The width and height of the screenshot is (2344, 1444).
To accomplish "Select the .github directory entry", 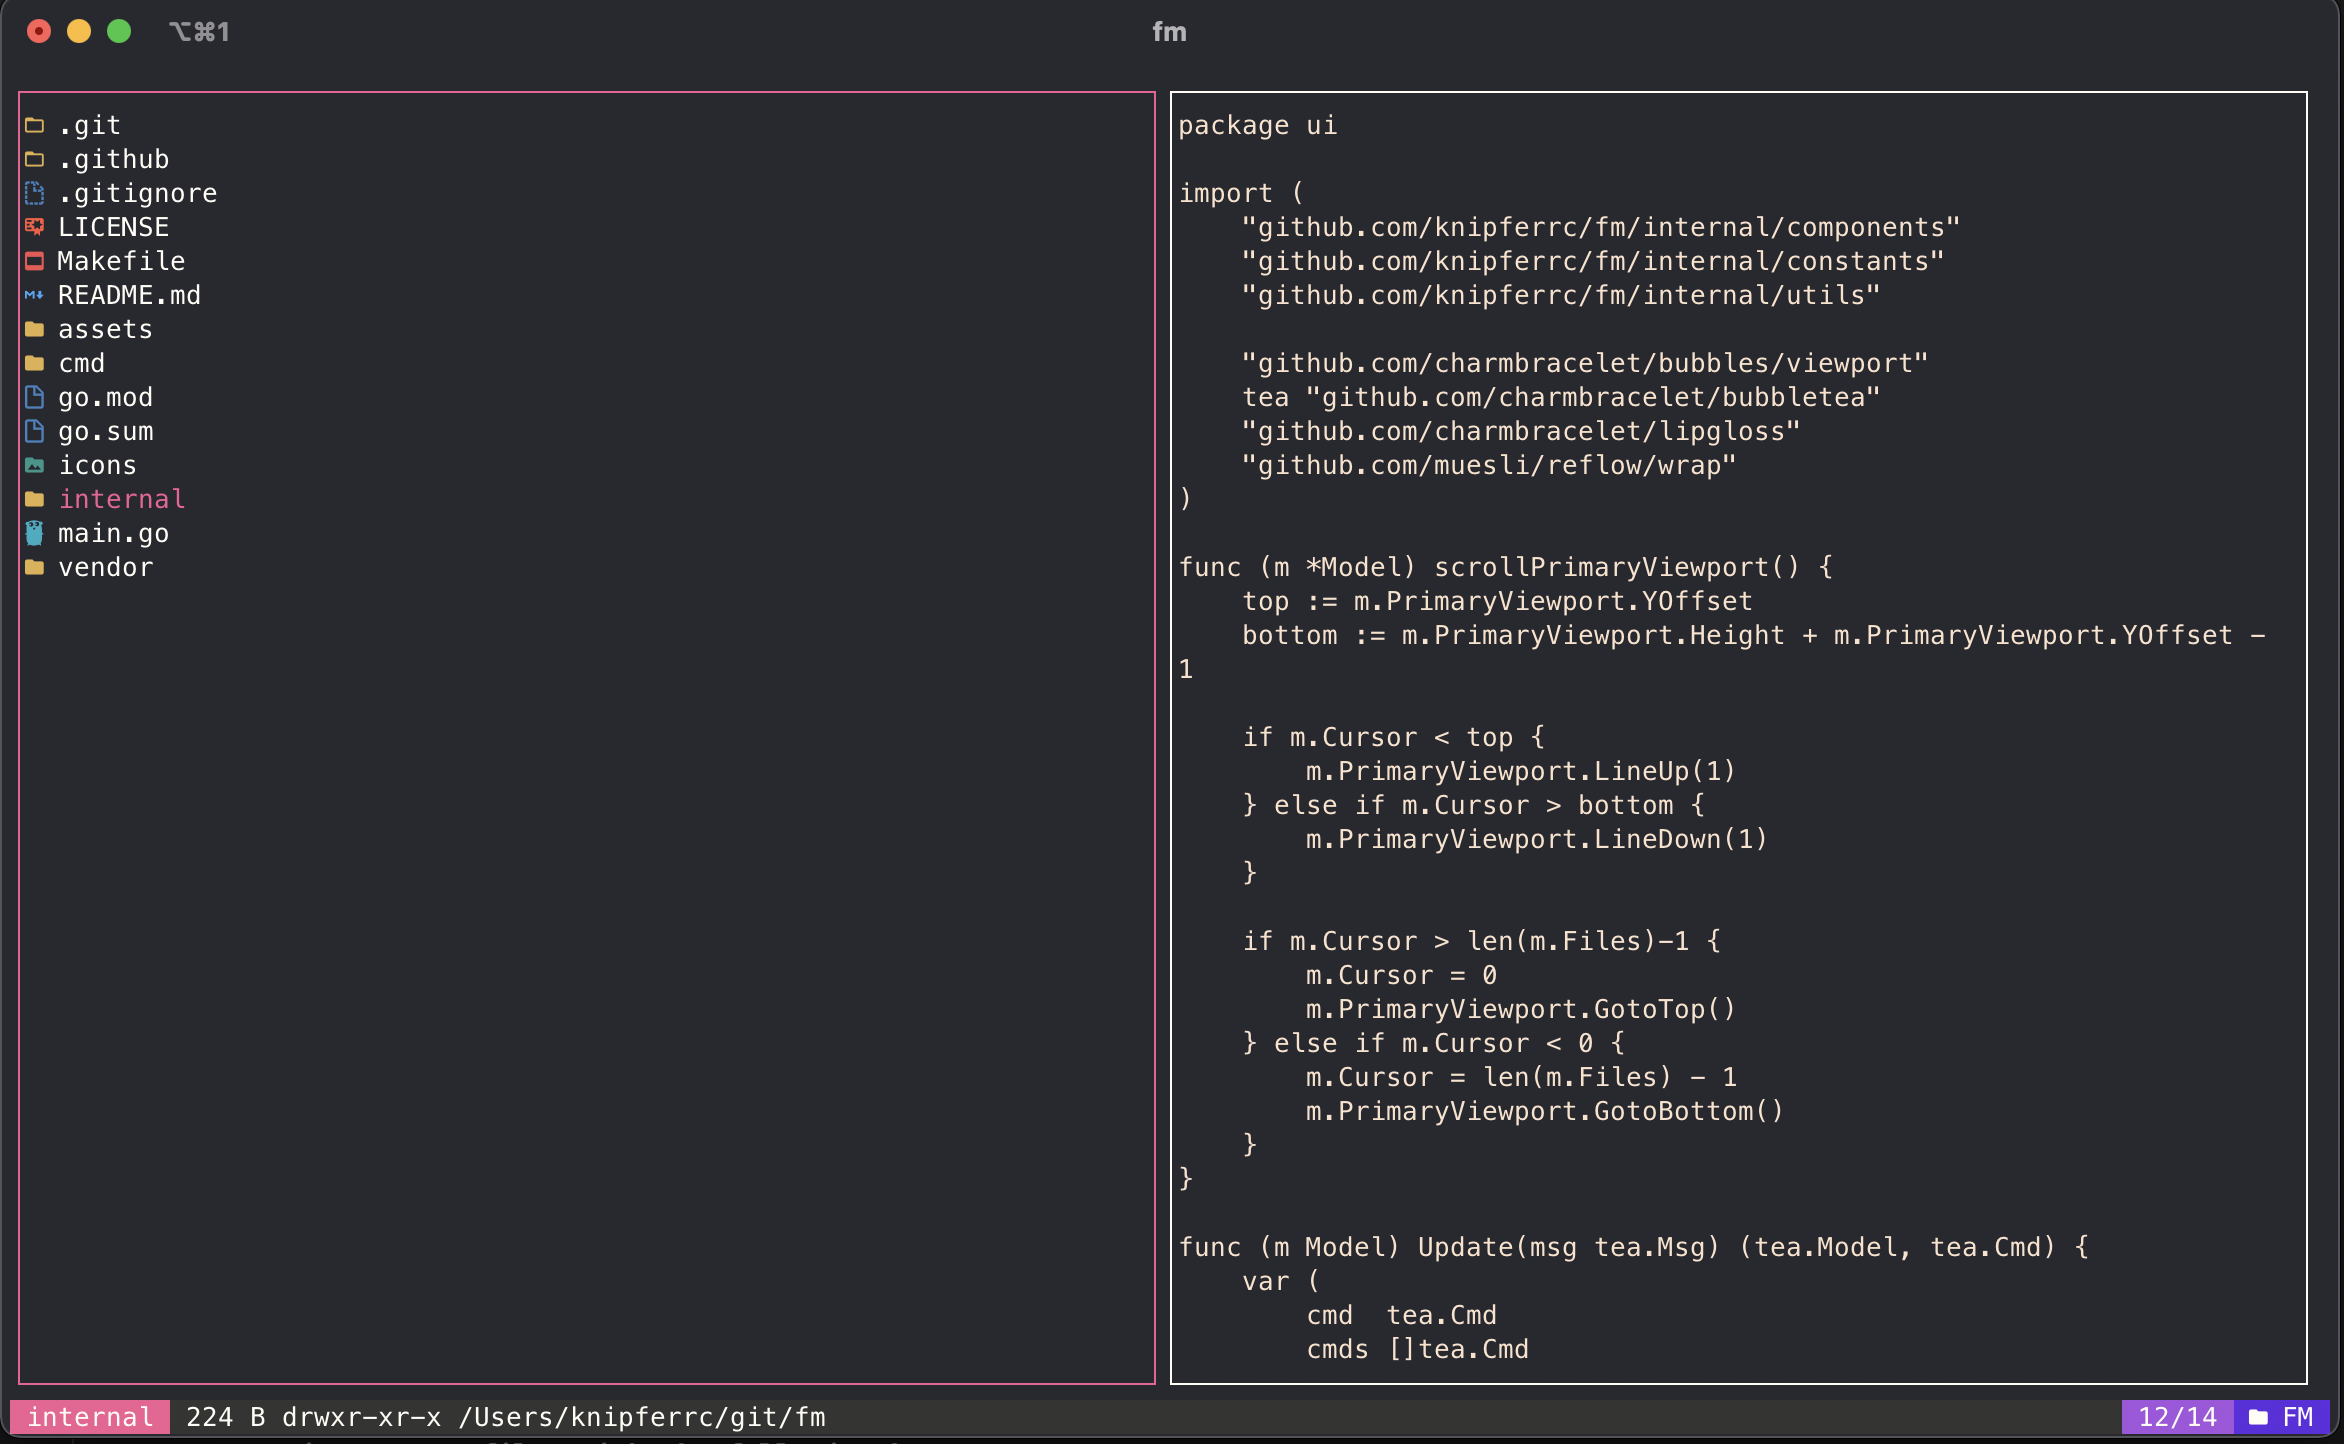I will pyautogui.click(x=113, y=159).
